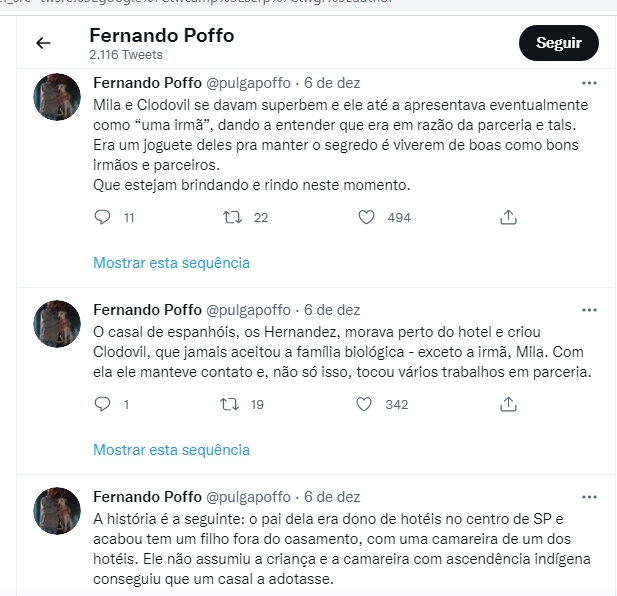Share the Mila e Clodovil tweet
Image resolution: width=617 pixels, height=596 pixels.
point(508,217)
